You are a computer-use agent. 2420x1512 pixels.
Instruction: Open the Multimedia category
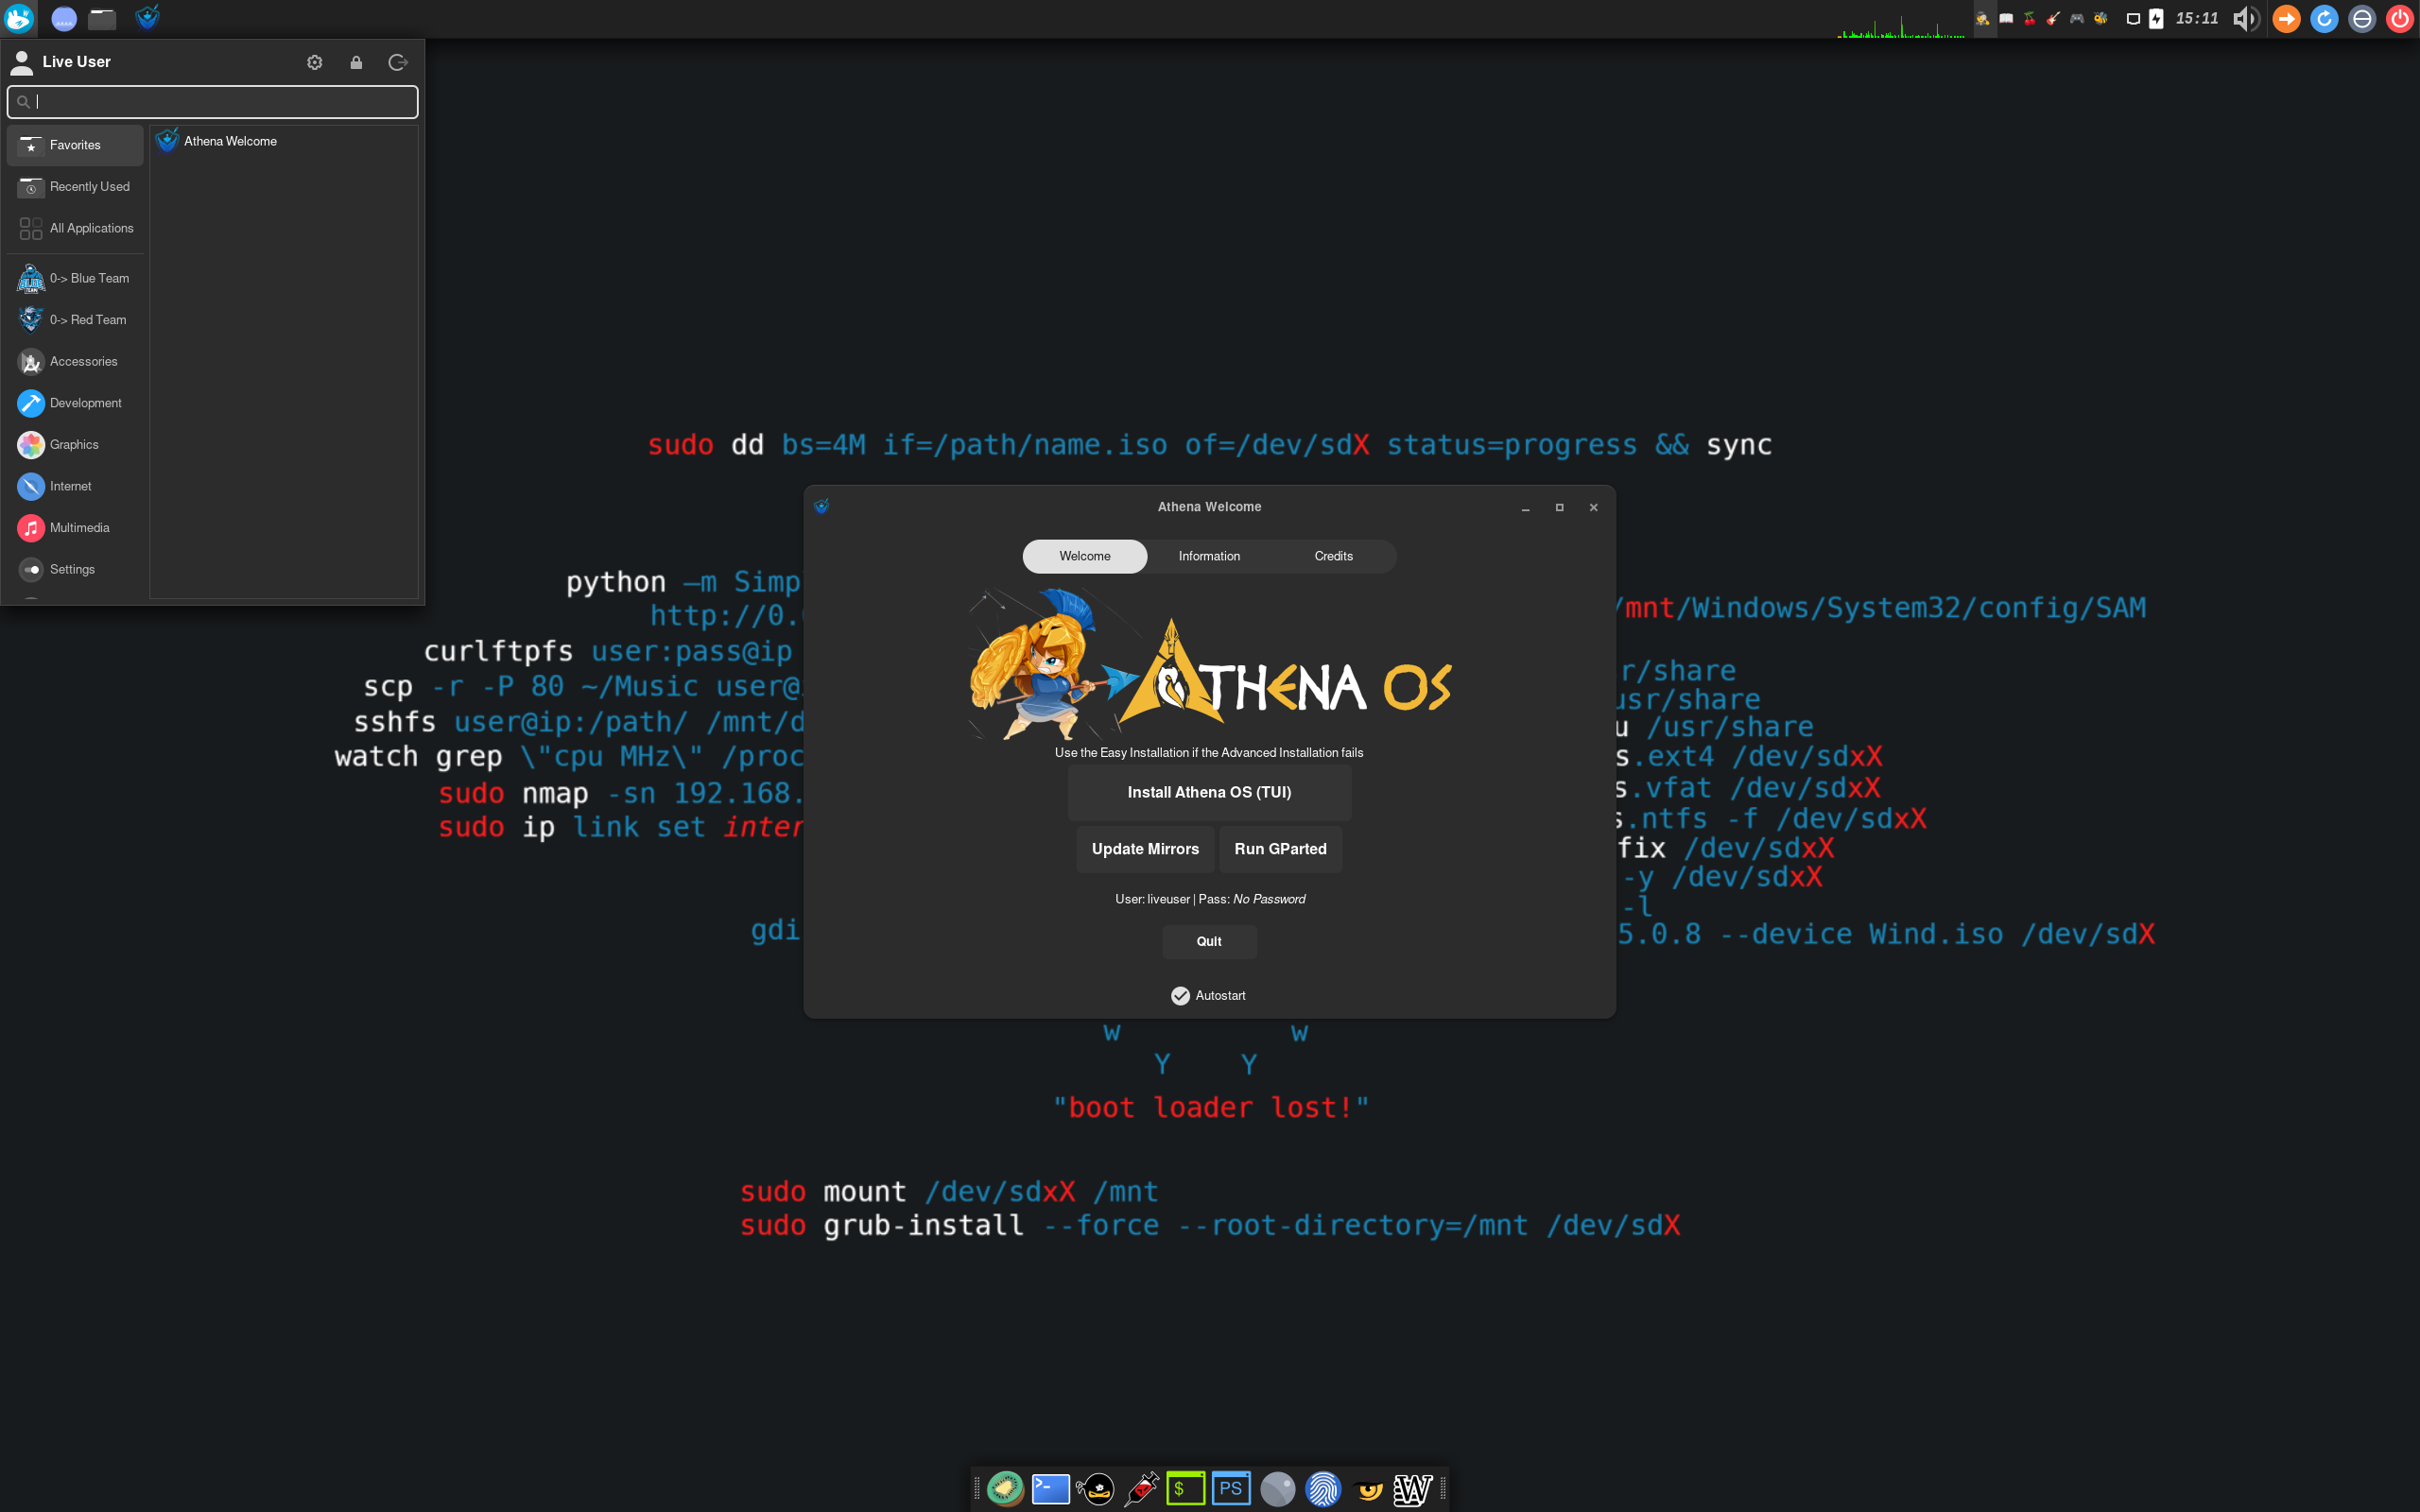pyautogui.click(x=75, y=528)
